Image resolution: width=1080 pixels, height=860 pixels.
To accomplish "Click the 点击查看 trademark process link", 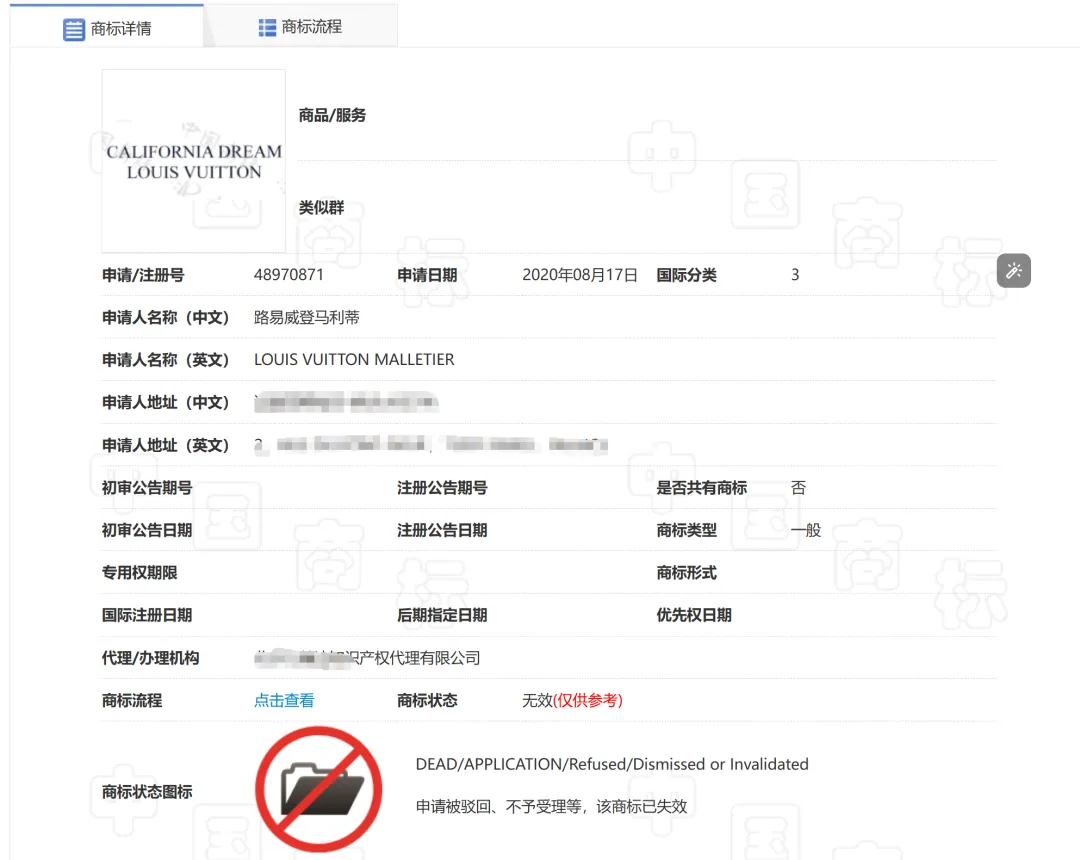I will point(284,700).
